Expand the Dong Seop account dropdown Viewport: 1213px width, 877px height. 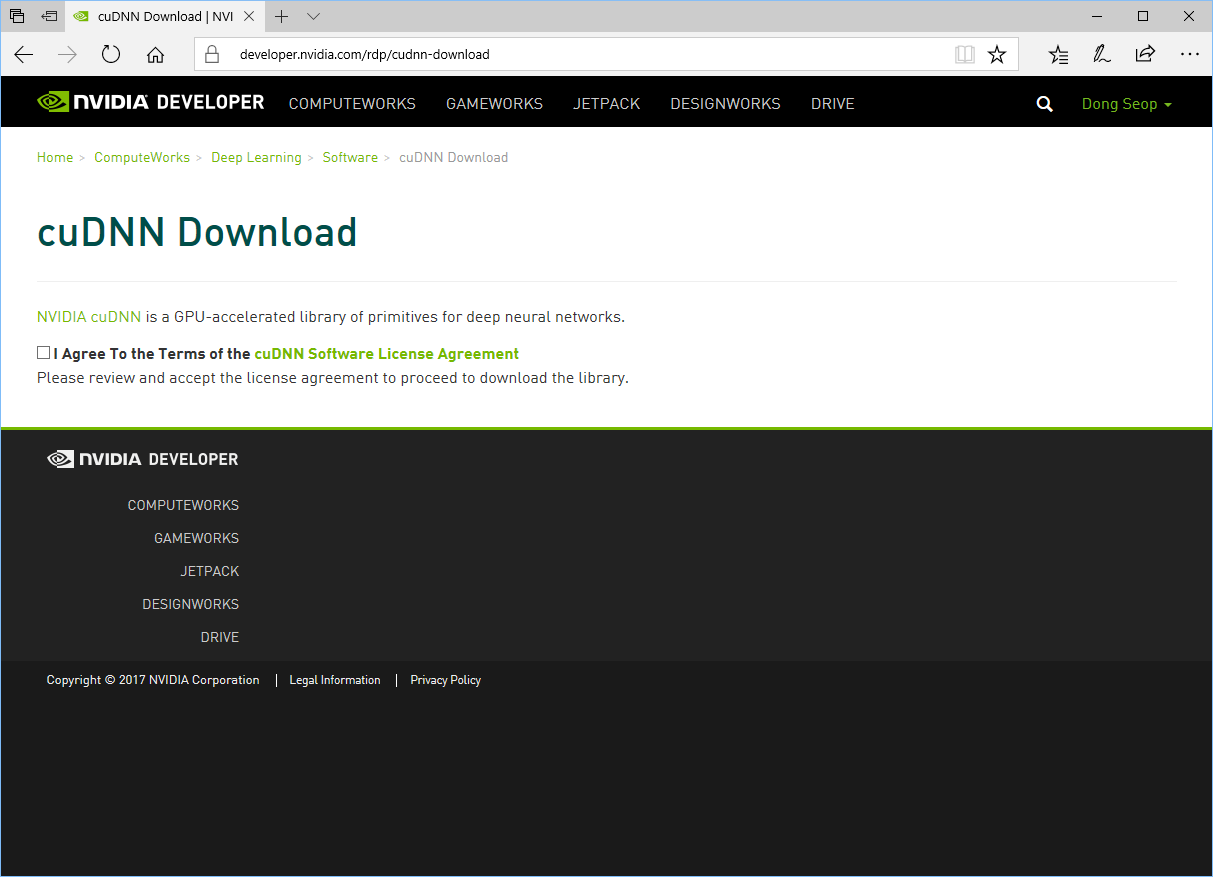[1126, 104]
